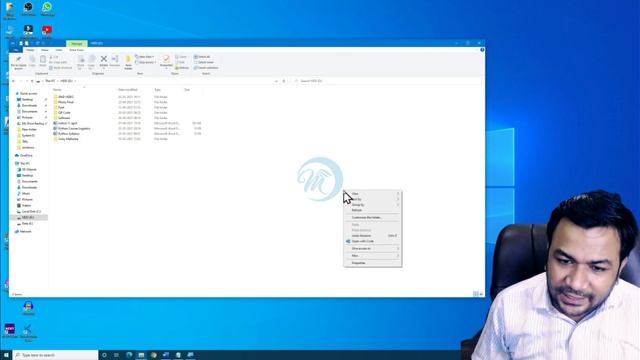Screen dimensions: 640x360
Task: Switch to large icons view in status bar
Action: 481,294
